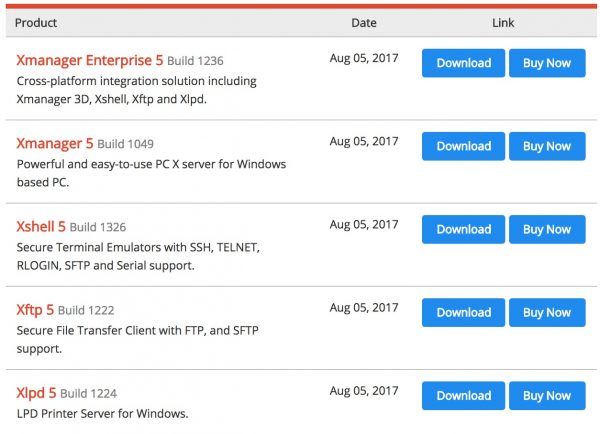The image size is (600, 434).
Task: Open the Xmanager 5 product title link
Action: [x=55, y=144]
